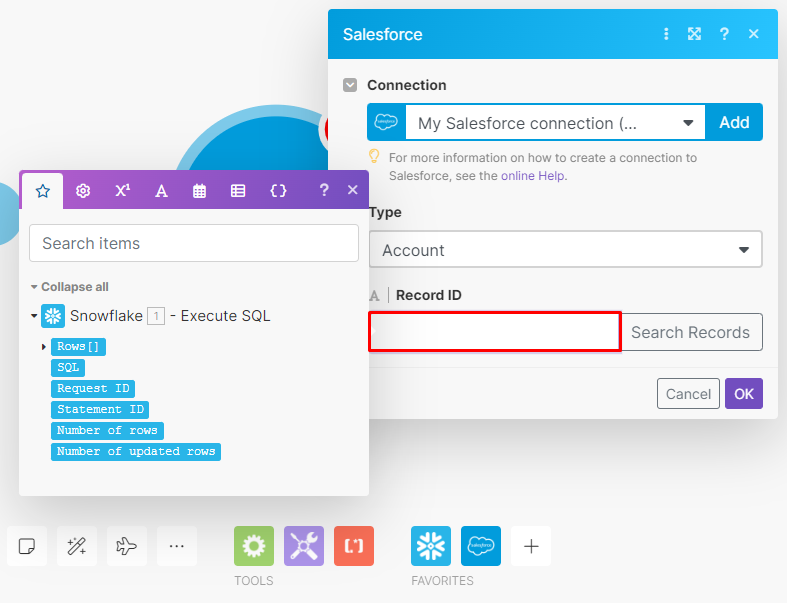Open the Notes icon in bottom toolbar

[x=27, y=546]
